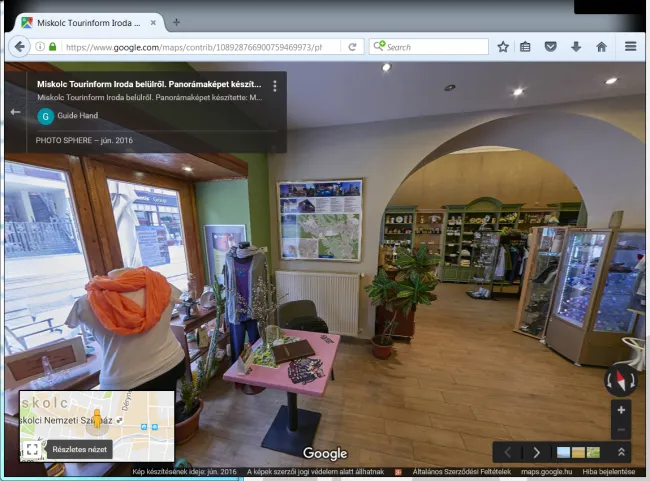The image size is (650, 481).
Task: Zoom in with the plus button
Action: click(621, 410)
